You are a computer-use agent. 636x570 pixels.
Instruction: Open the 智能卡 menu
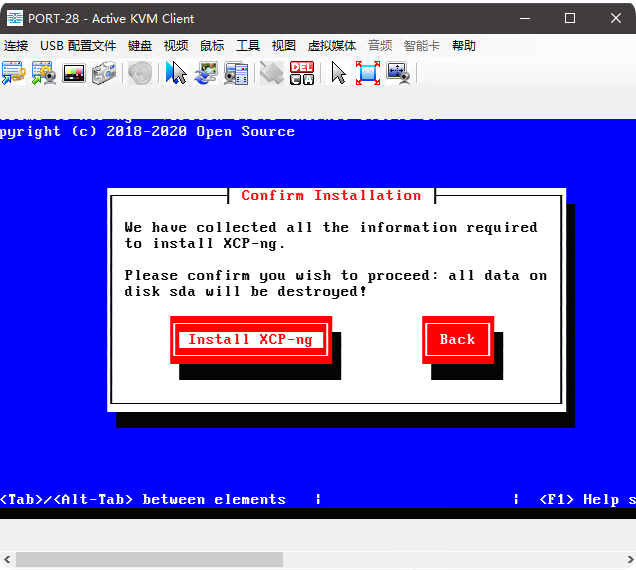pyautogui.click(x=421, y=45)
